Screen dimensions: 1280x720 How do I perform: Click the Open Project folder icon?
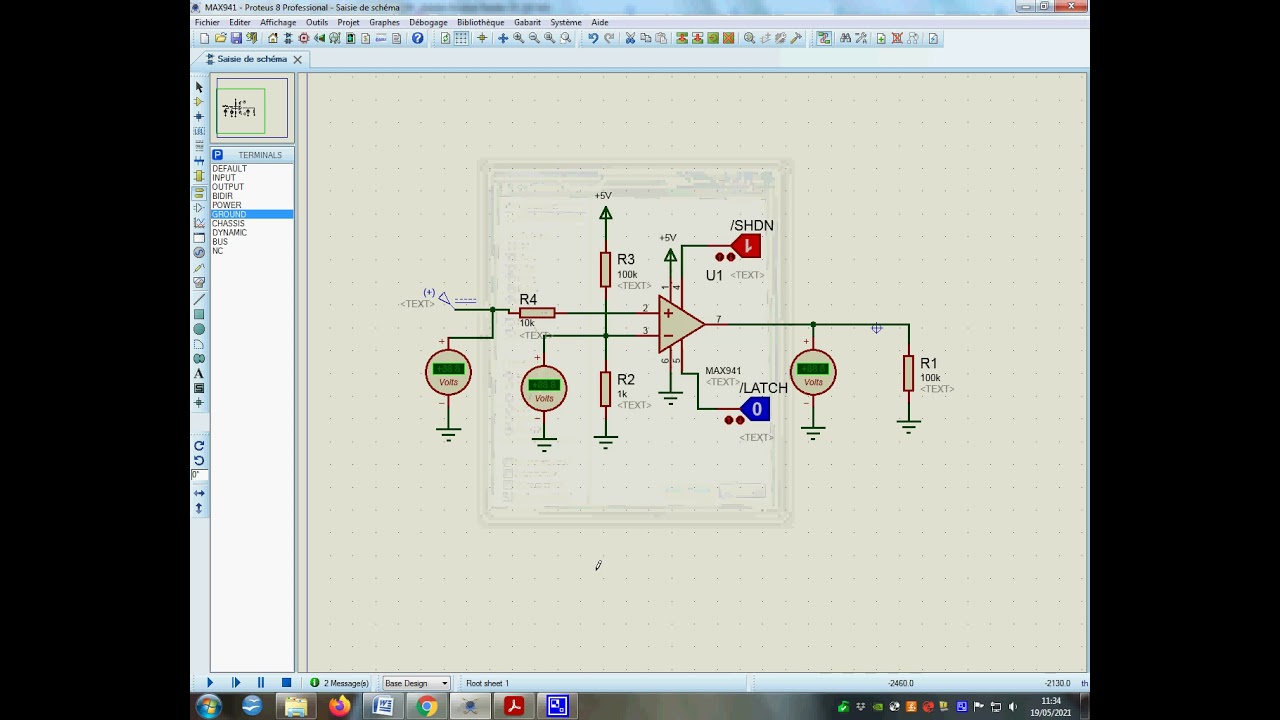(220, 38)
